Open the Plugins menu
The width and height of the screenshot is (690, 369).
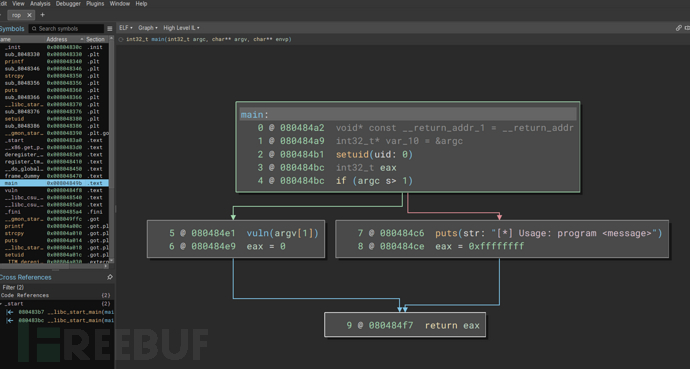[x=95, y=4]
